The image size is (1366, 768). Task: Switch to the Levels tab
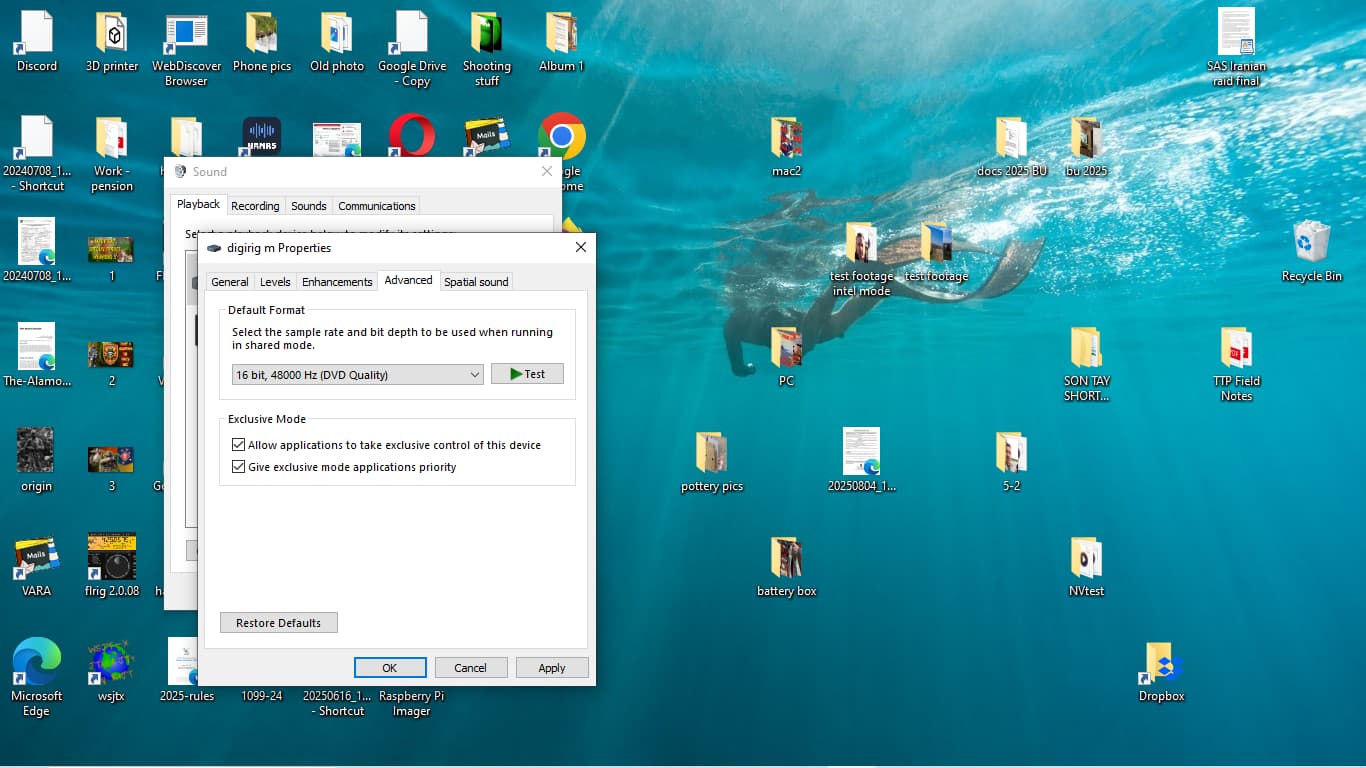point(275,282)
